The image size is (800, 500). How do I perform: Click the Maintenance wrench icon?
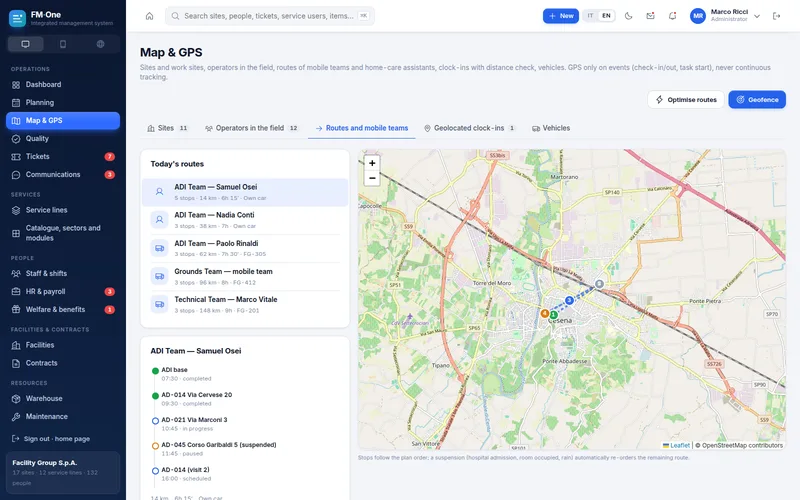16,417
